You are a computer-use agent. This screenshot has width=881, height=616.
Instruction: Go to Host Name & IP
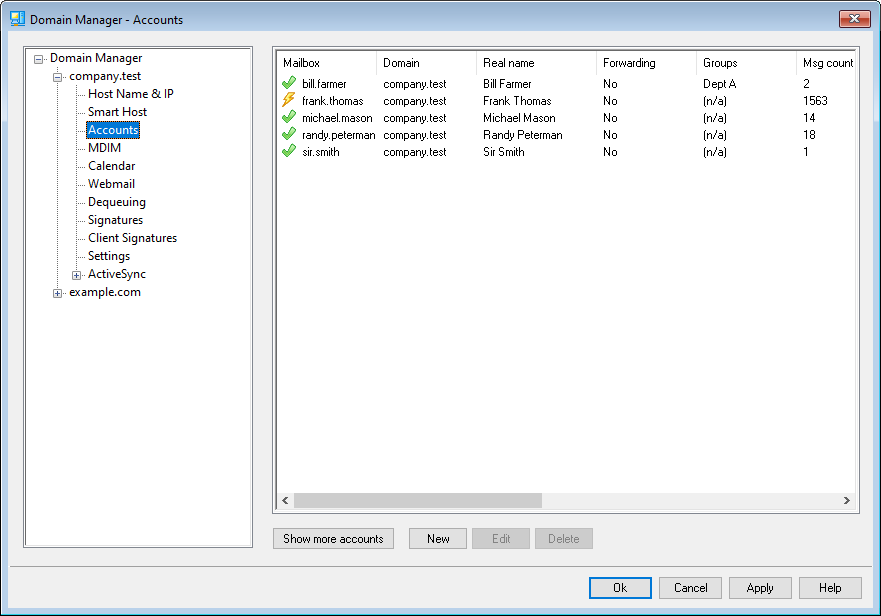pos(130,94)
